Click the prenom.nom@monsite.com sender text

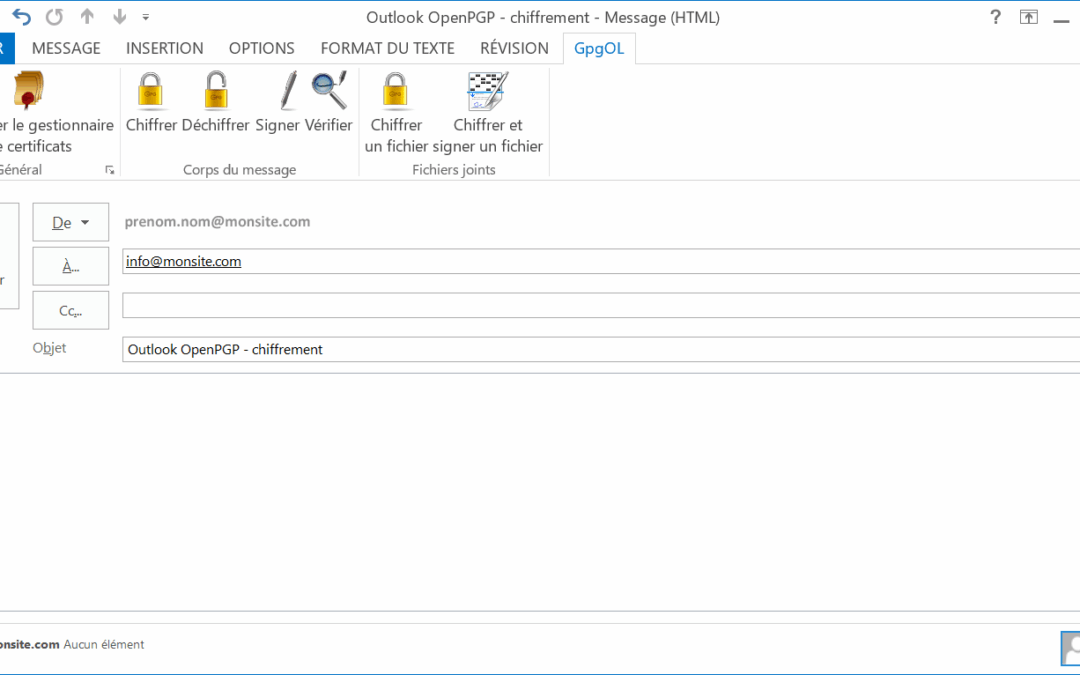point(218,222)
